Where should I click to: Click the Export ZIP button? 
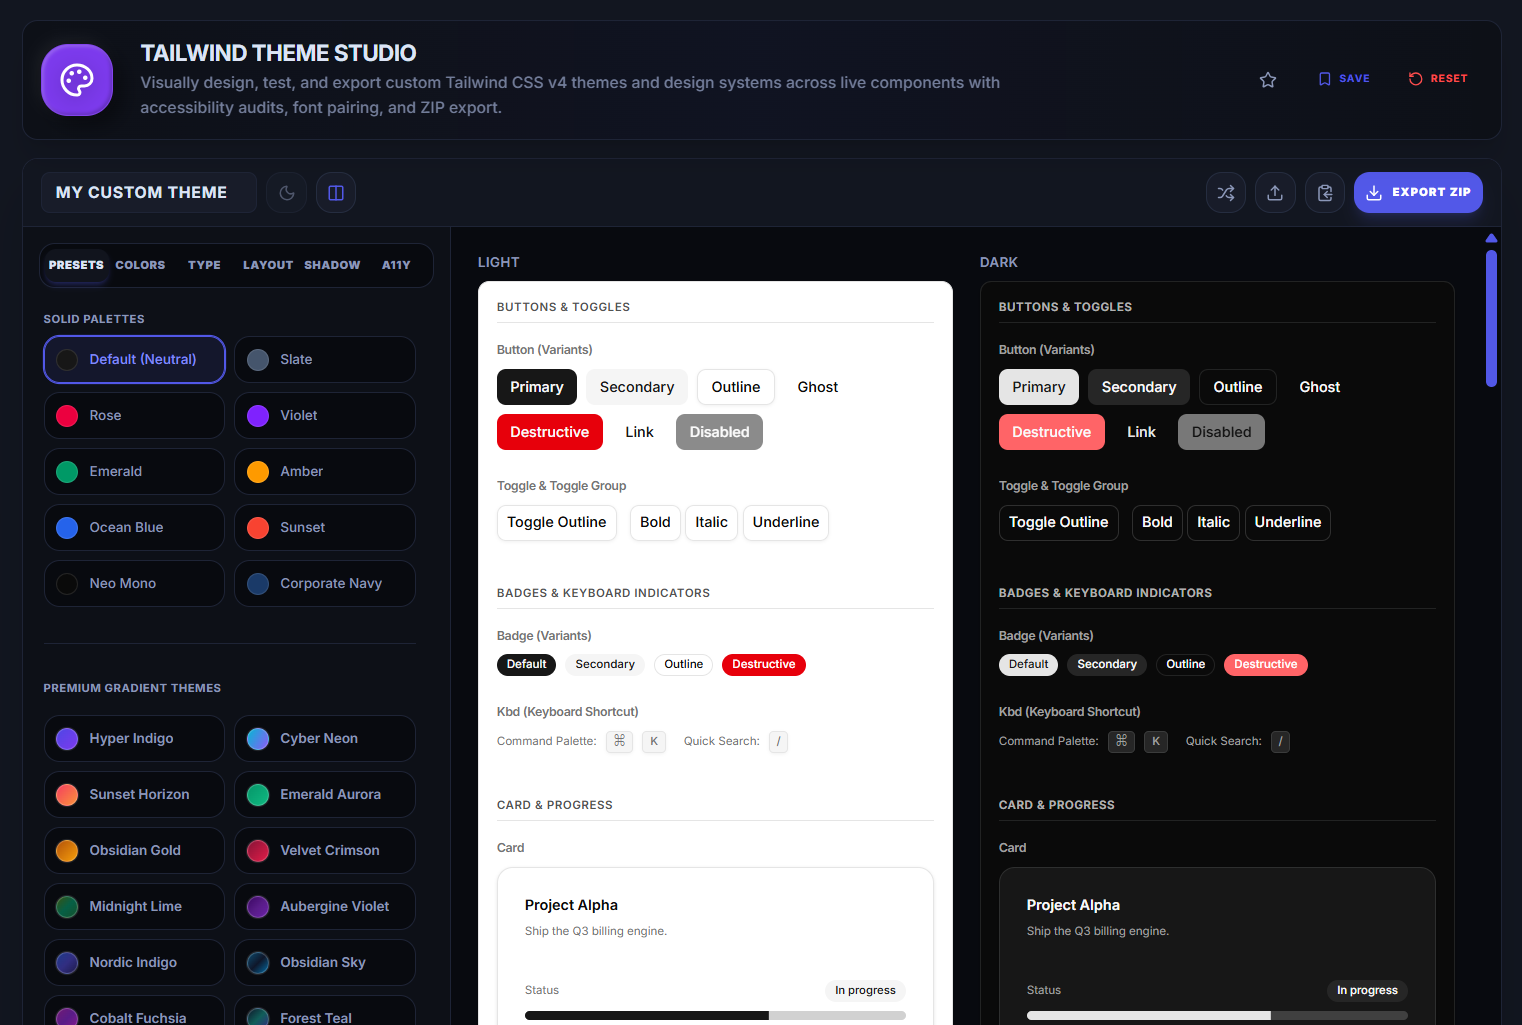(1418, 193)
